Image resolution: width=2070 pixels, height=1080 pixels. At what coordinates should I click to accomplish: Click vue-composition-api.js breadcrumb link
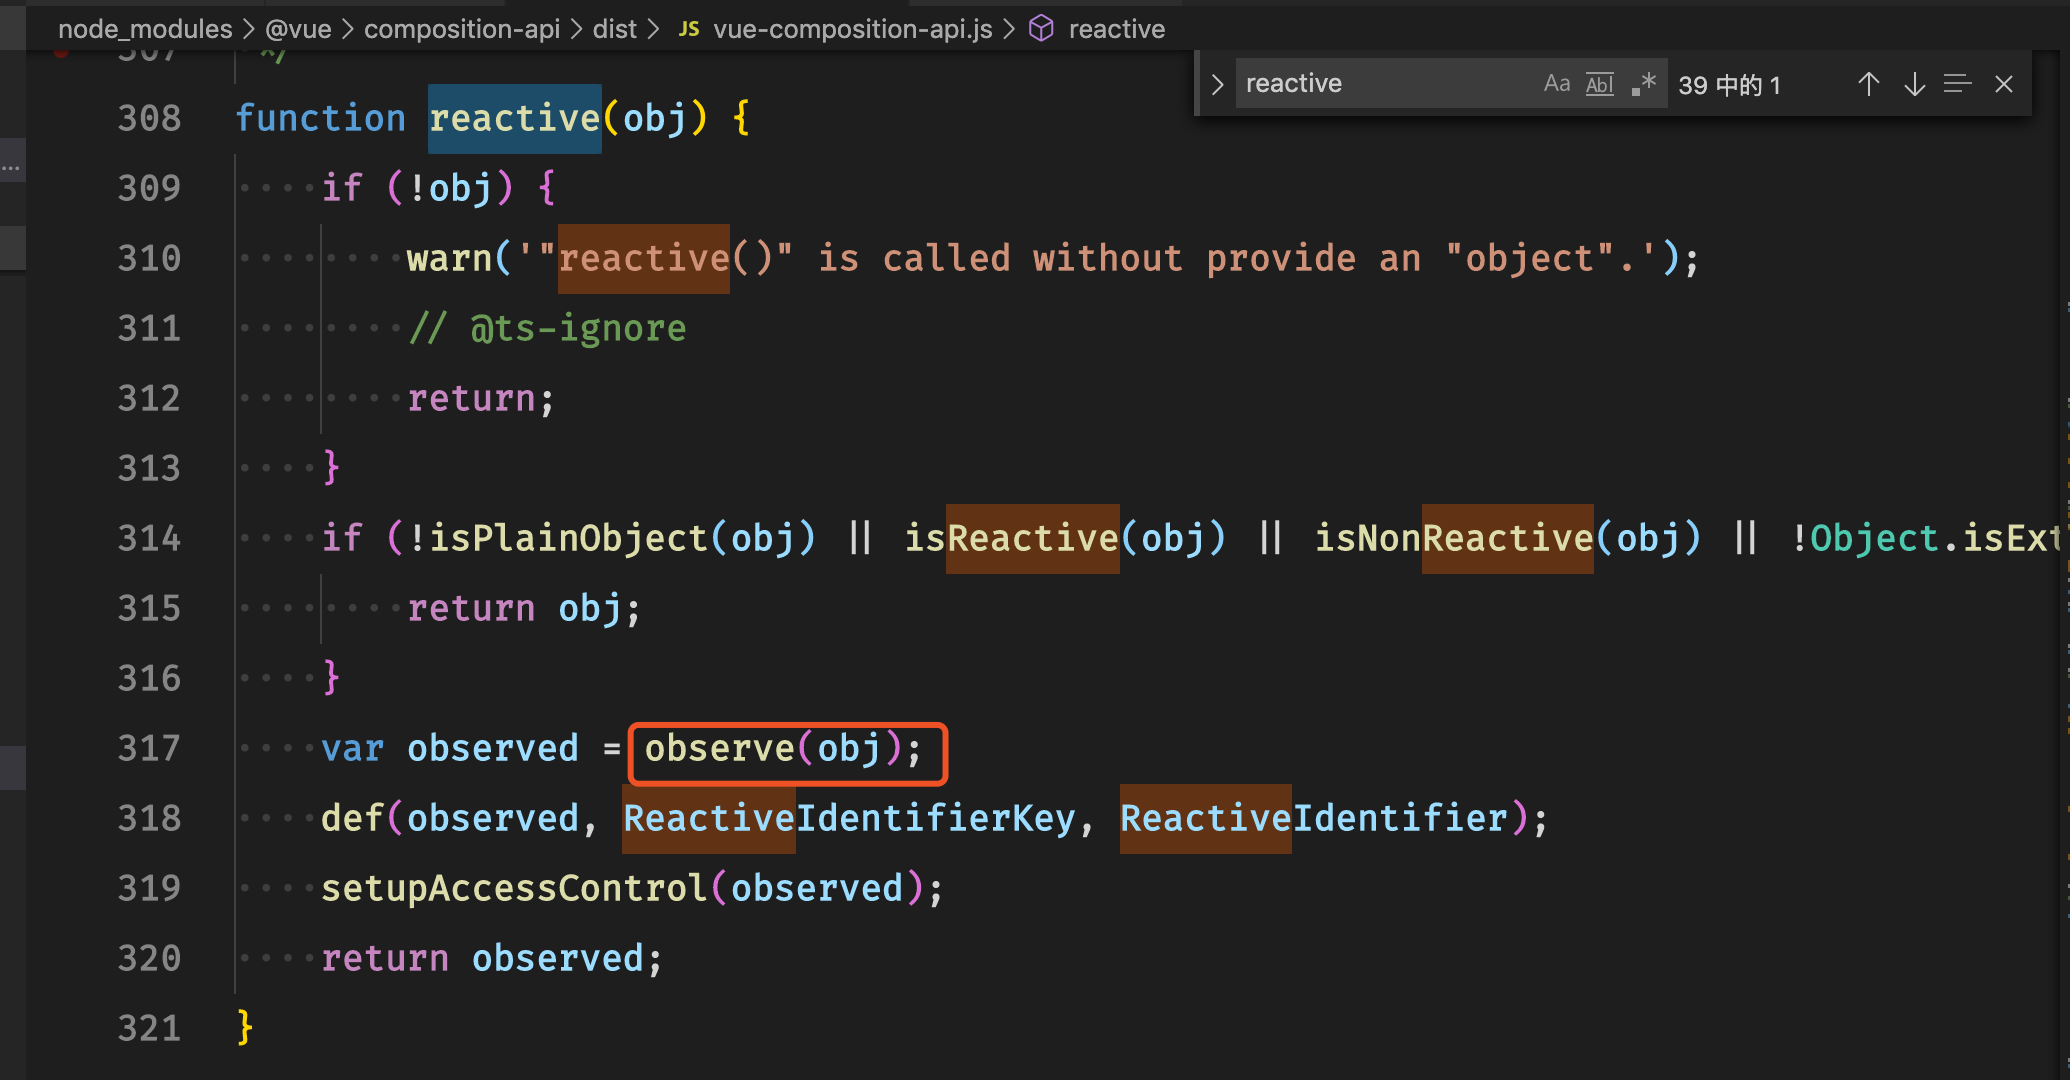(x=852, y=29)
